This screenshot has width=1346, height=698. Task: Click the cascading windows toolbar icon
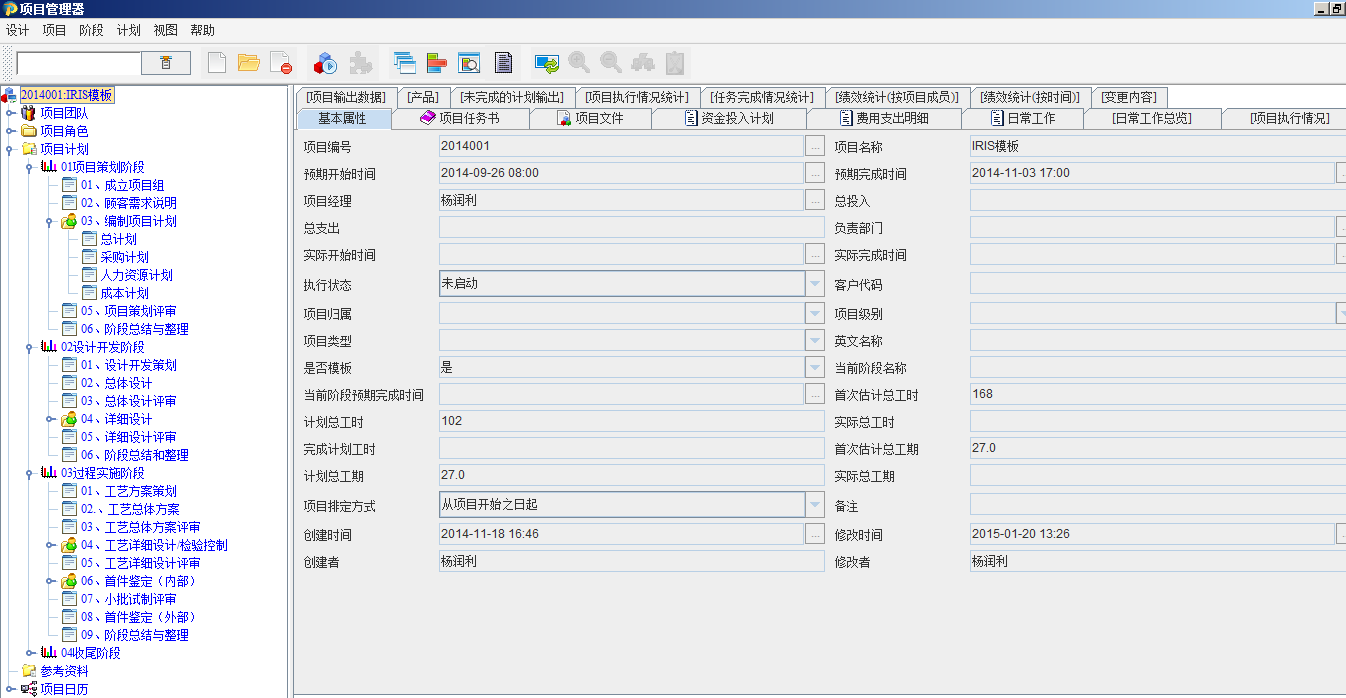[404, 63]
